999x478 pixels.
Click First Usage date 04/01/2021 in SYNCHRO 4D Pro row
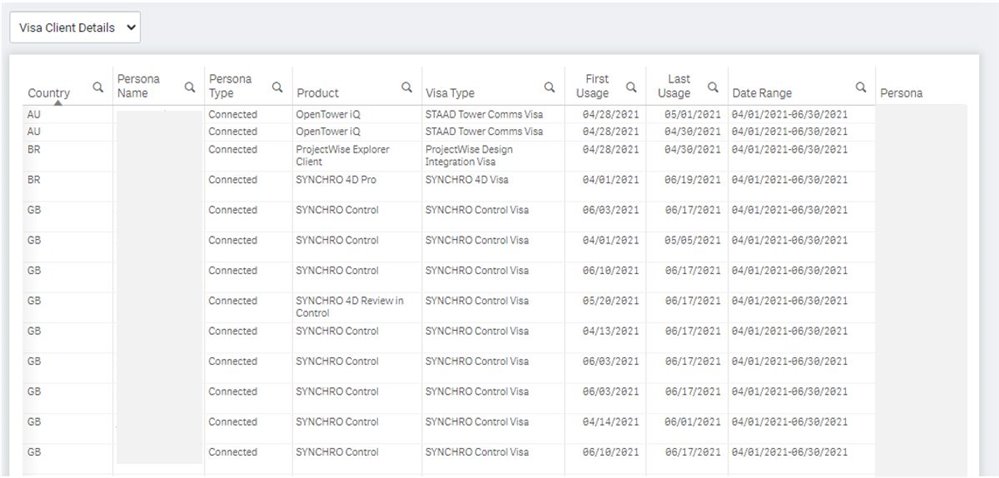610,180
